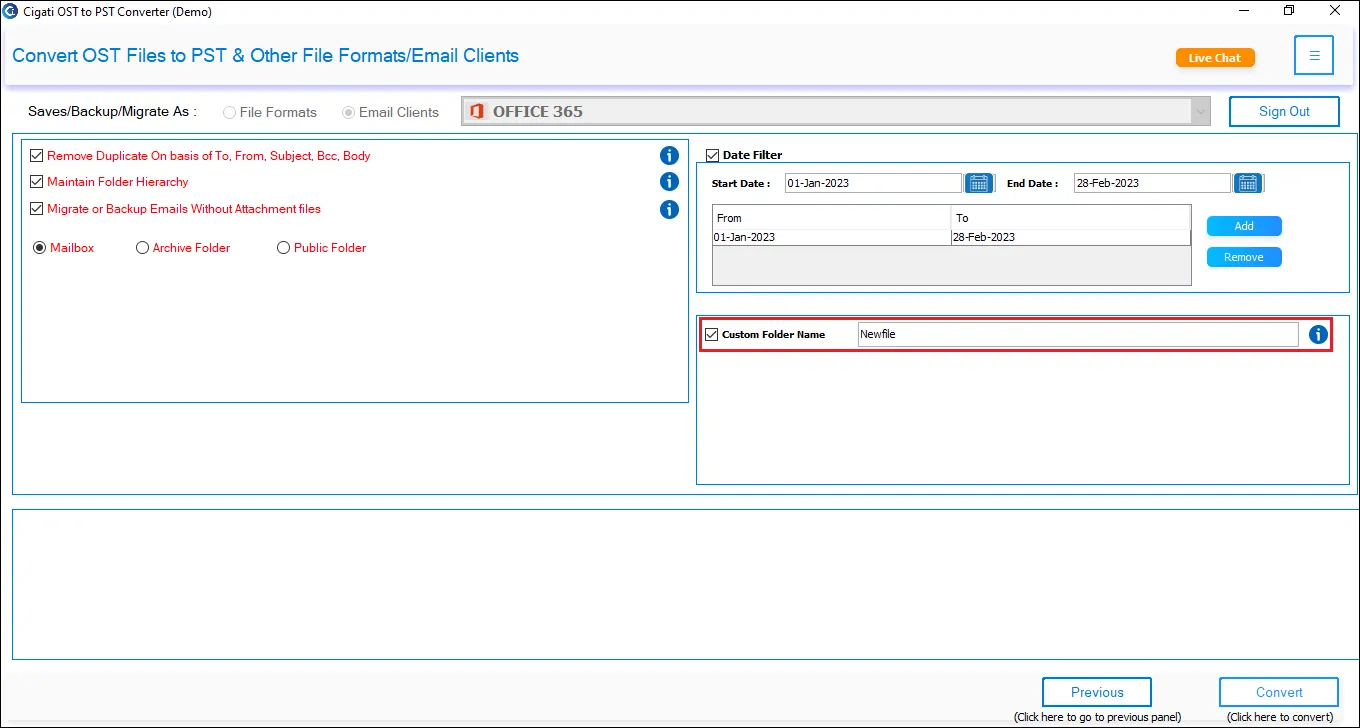Click Remove date range button

coord(1244,257)
